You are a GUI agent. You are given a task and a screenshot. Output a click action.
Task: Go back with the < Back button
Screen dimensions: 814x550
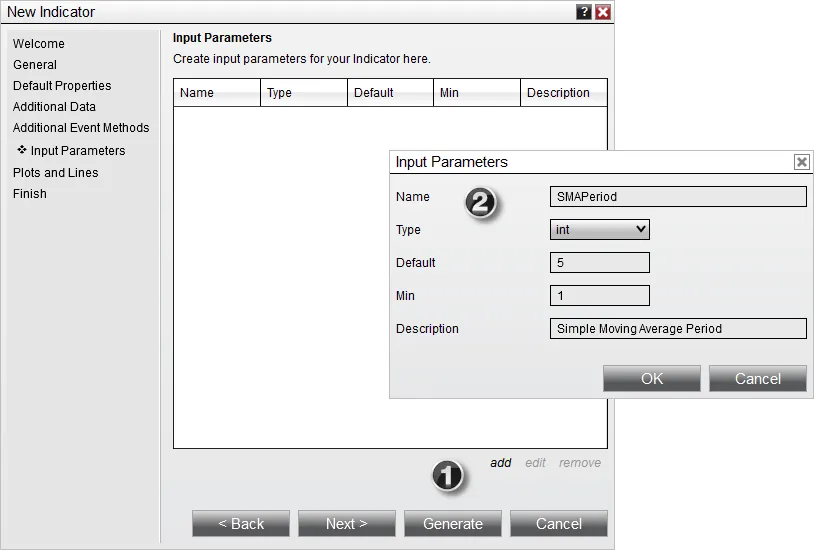click(241, 524)
